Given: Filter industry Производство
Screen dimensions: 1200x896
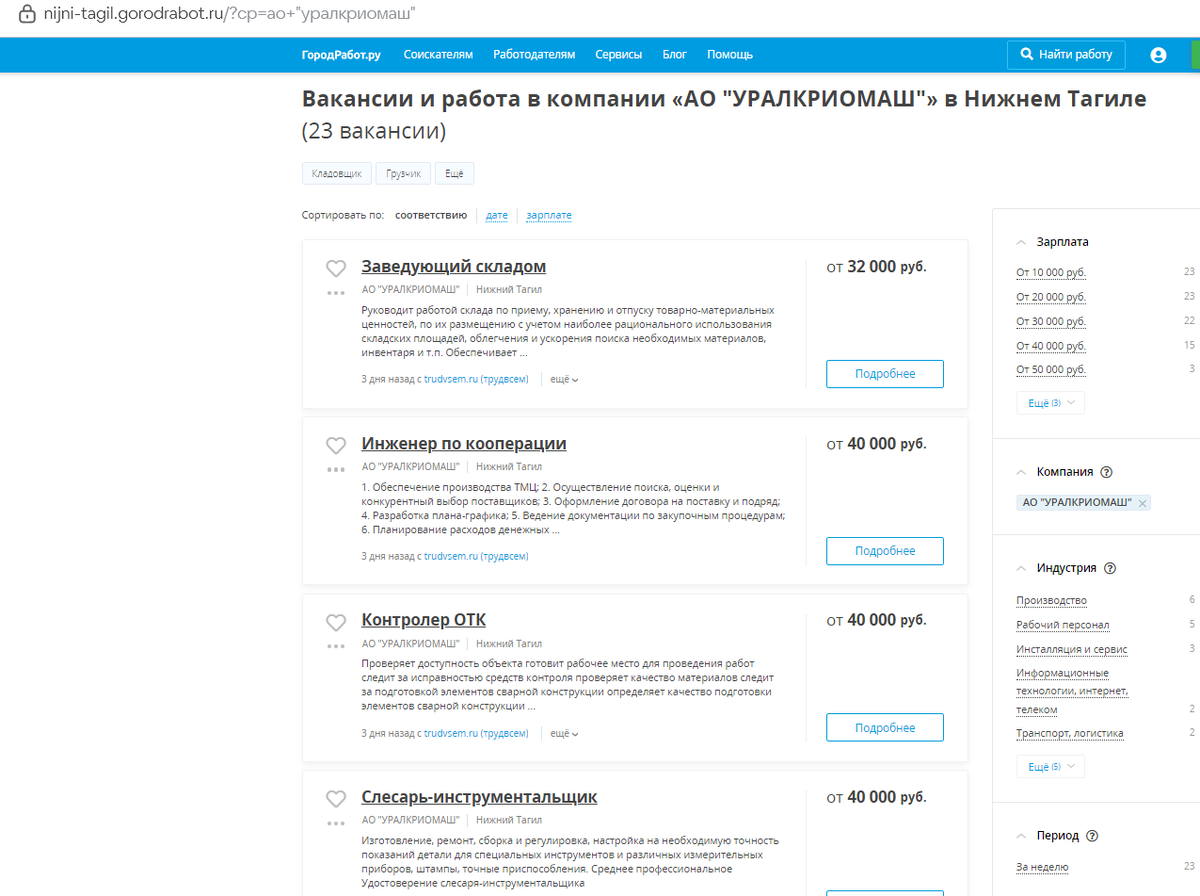Looking at the screenshot, I should (x=1051, y=600).
